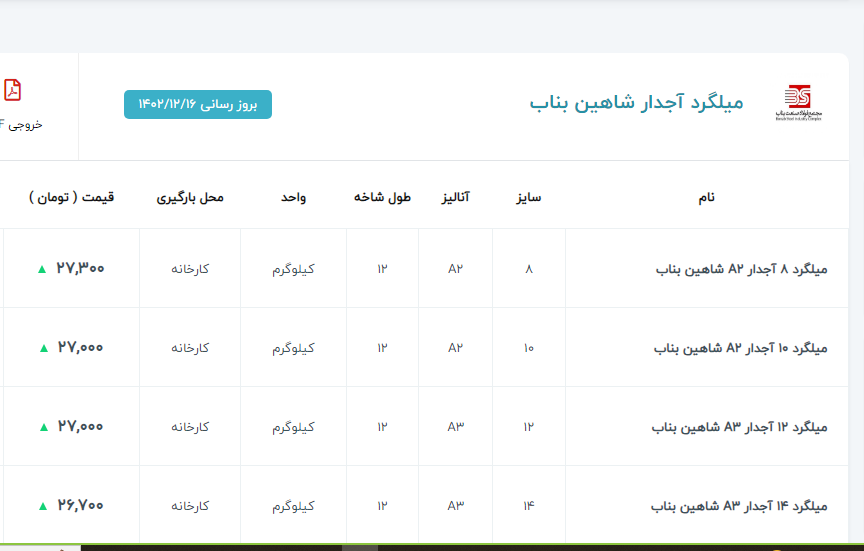Screen dimensions: 864x551
Task: Click the 'آنالیز' column header
Action: point(456,197)
